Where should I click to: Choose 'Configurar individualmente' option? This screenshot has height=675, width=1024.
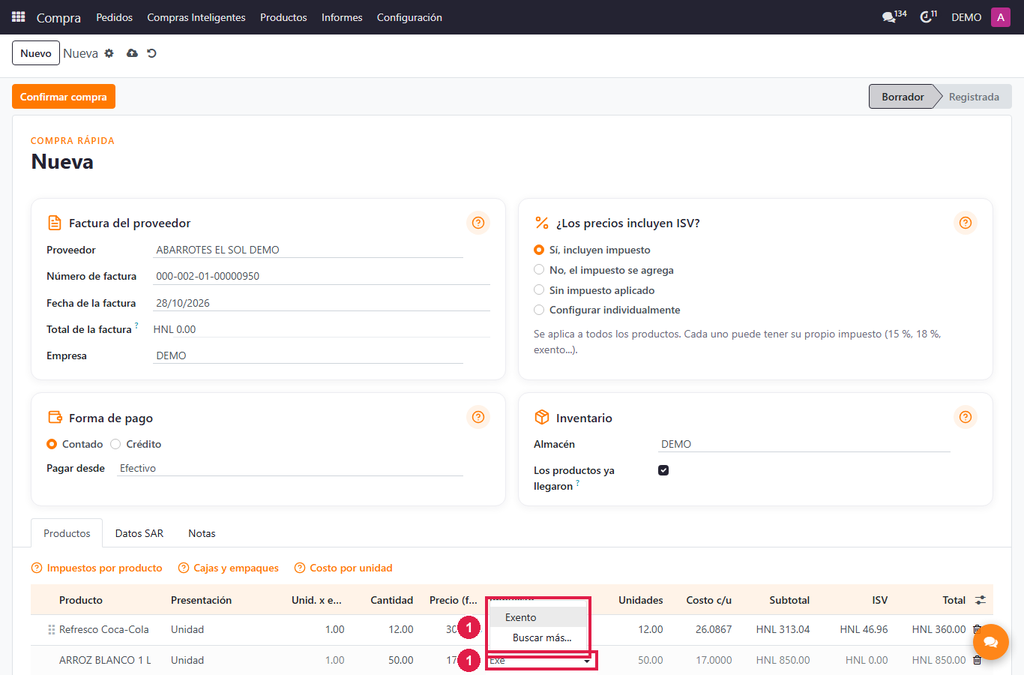click(x=539, y=310)
